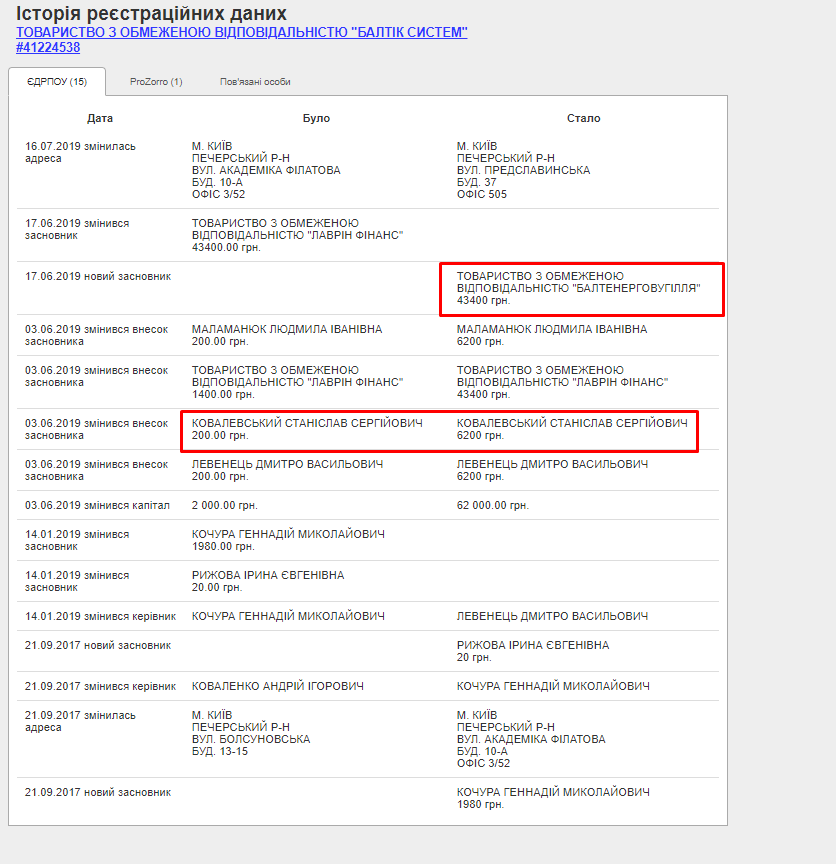Screen dimensions: 836x864
Task: Select КОВАЛЕВСЬКИЙ СТАНІСЛАВ СЕРГІЙОВИЧ 200.00 грн. cell
Action: 308,429
